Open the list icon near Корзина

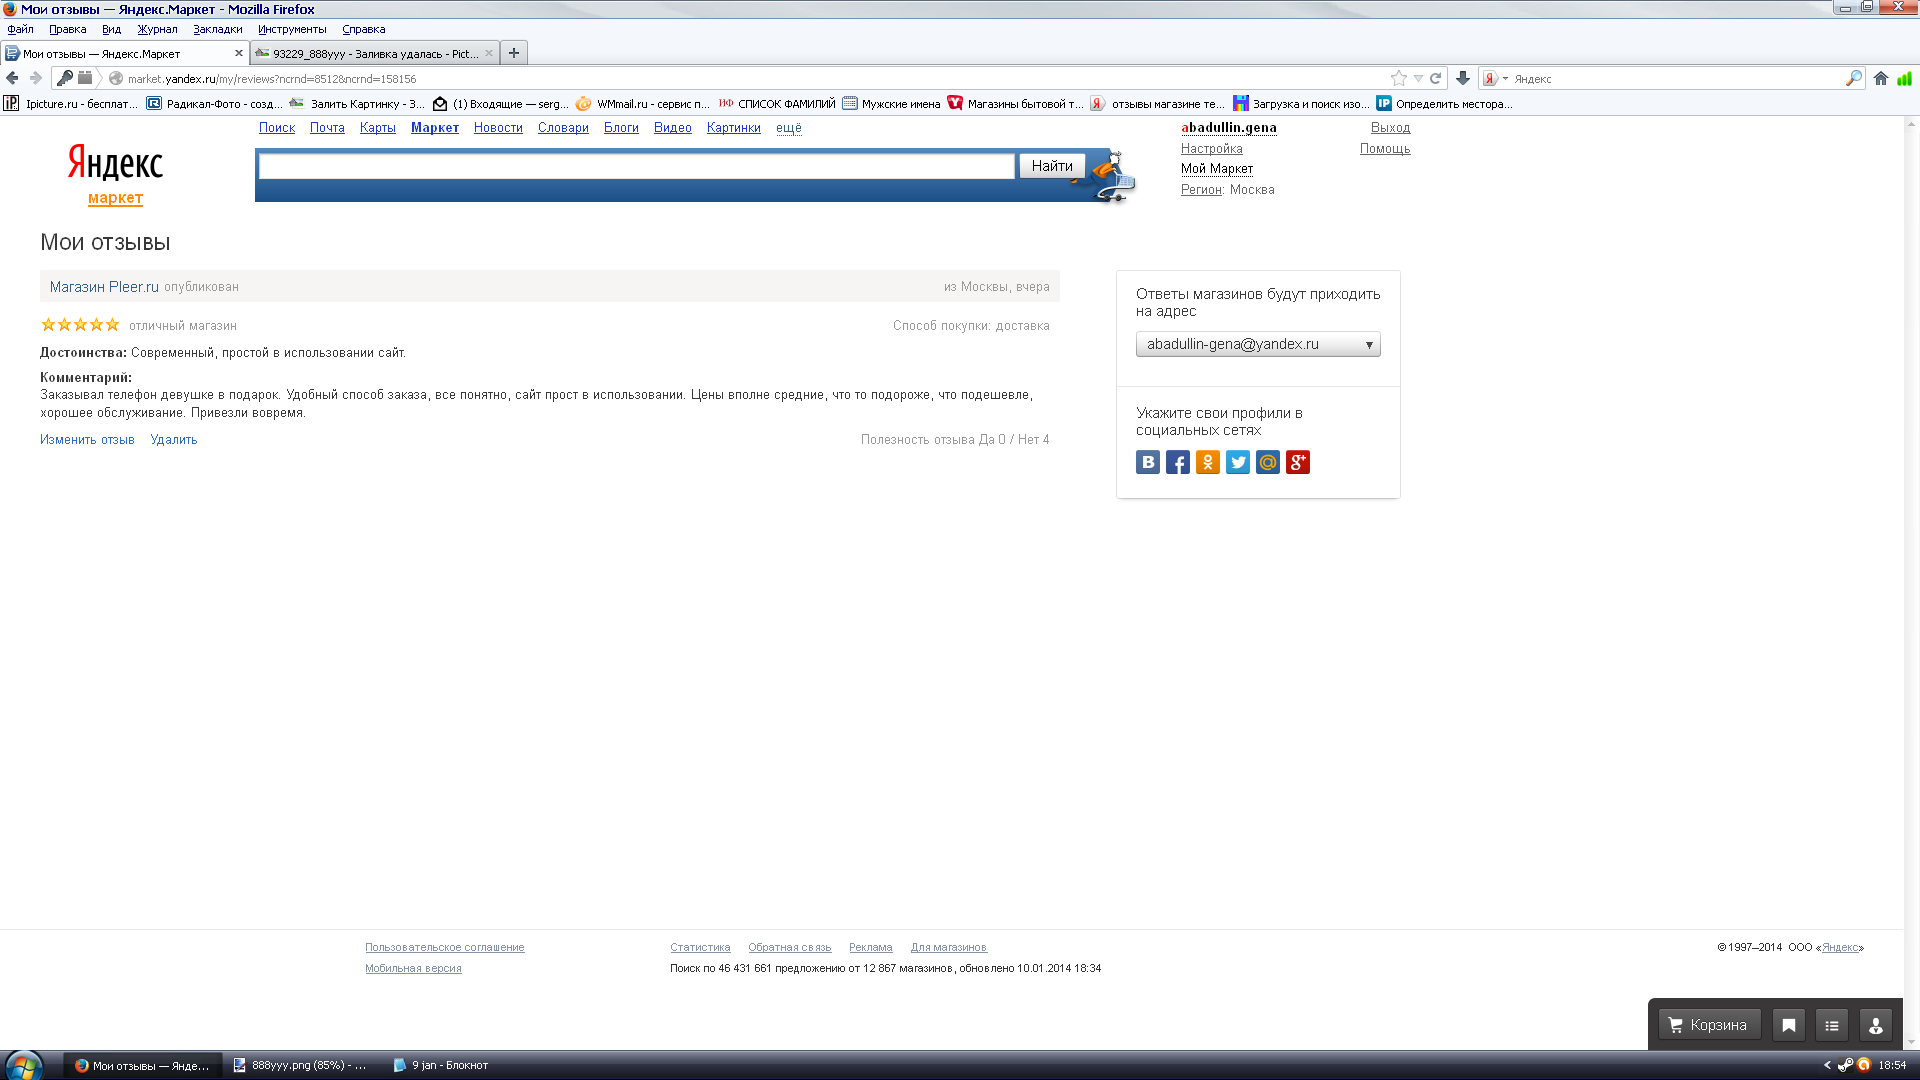[1832, 1025]
